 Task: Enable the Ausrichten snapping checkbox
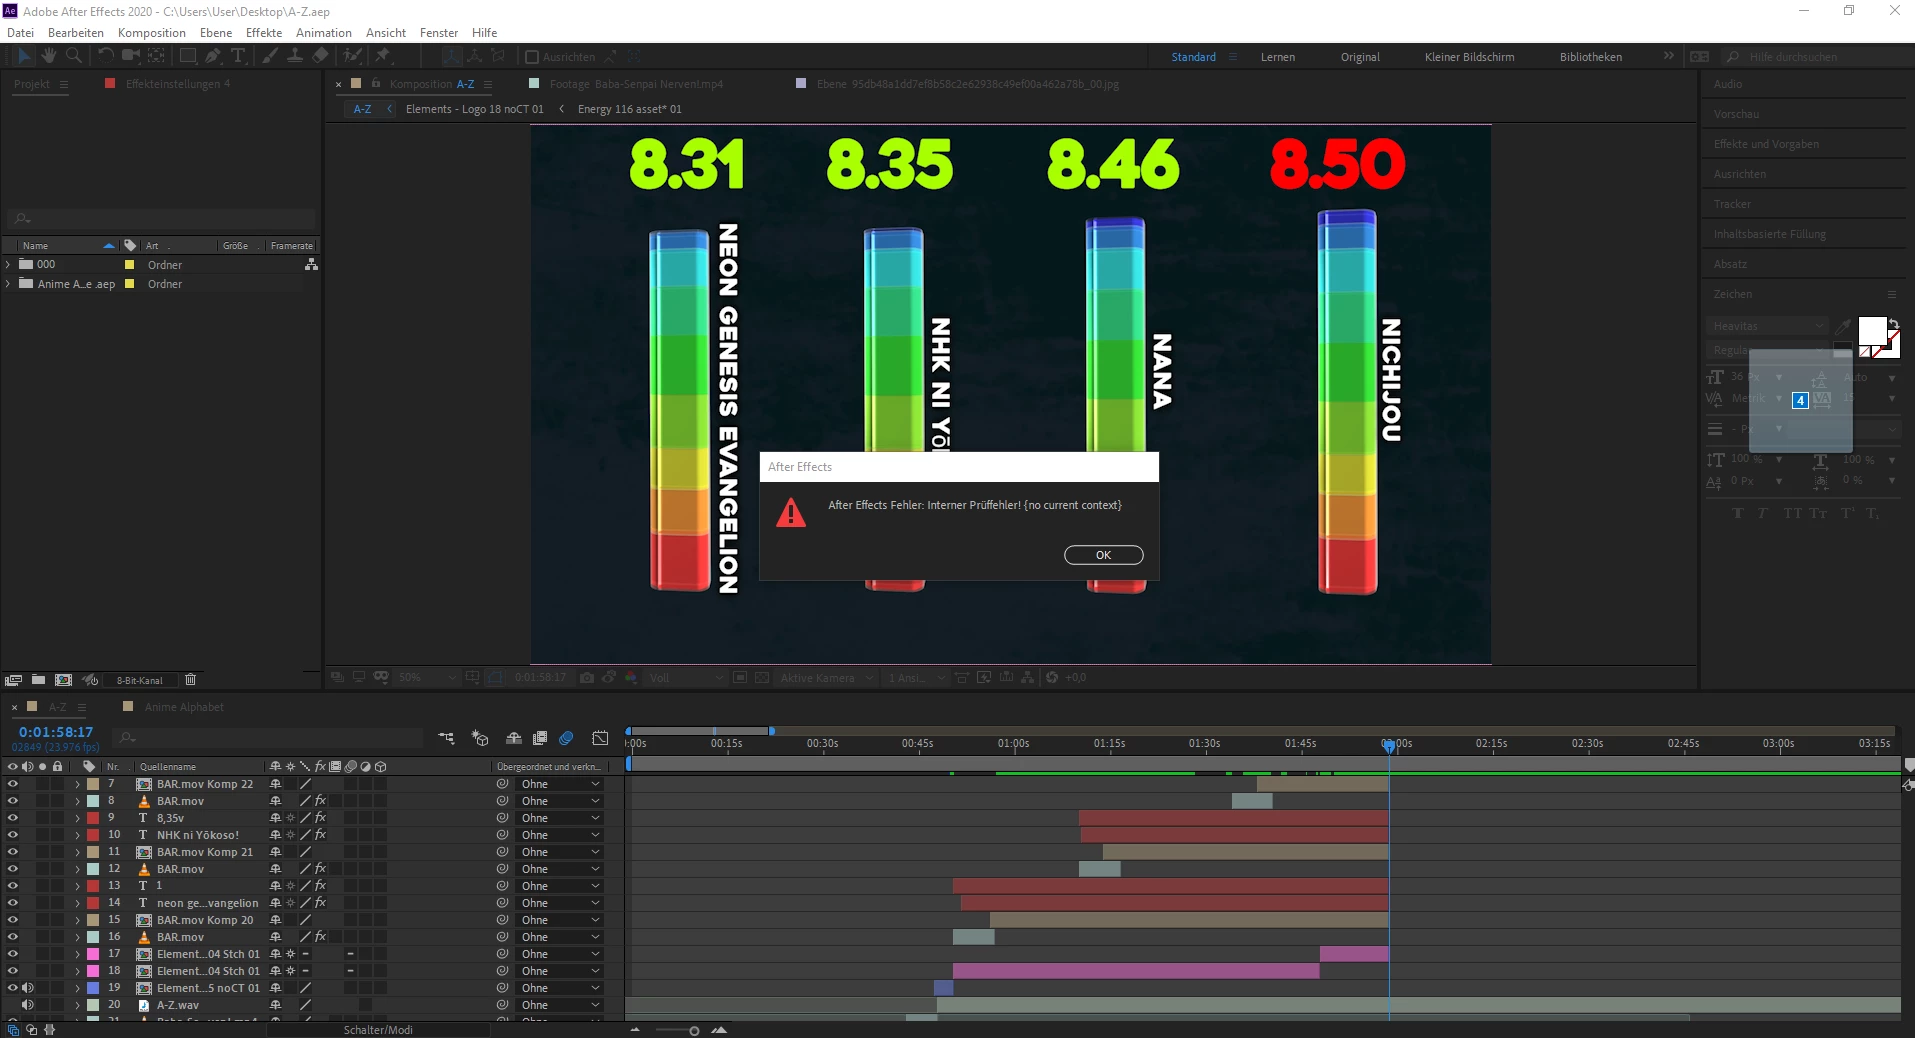coord(532,57)
